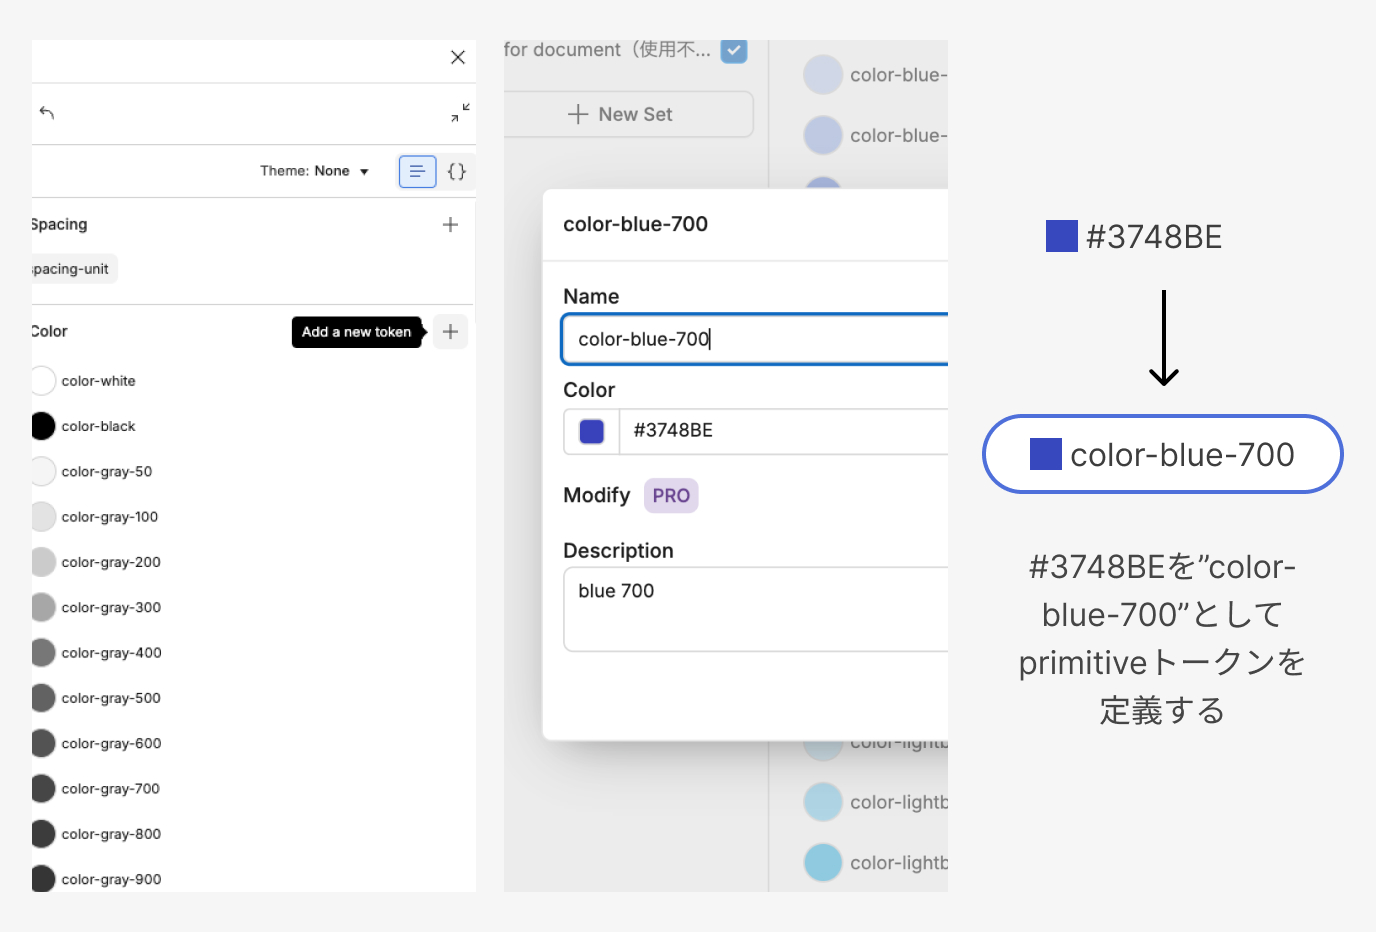The width and height of the screenshot is (1376, 932).
Task: Select the spacing-unit token
Action: [x=72, y=269]
